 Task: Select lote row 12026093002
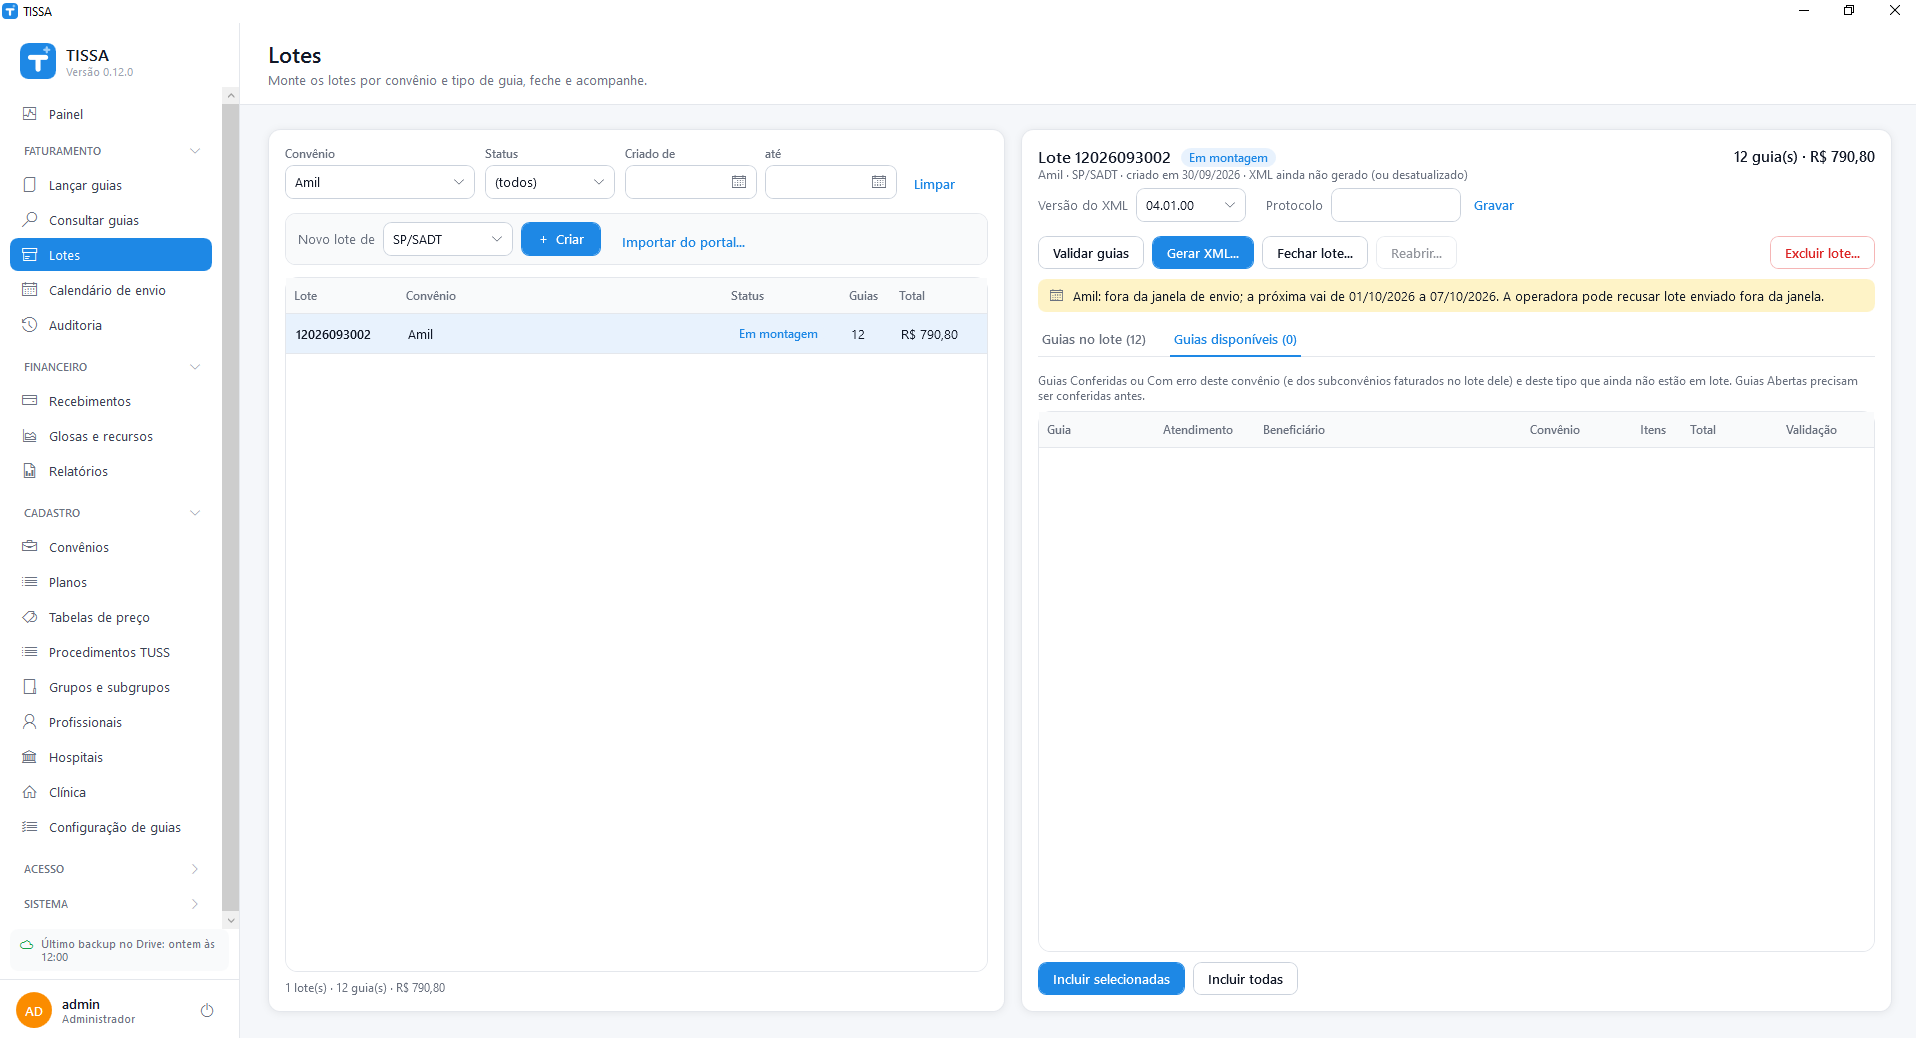(636, 334)
